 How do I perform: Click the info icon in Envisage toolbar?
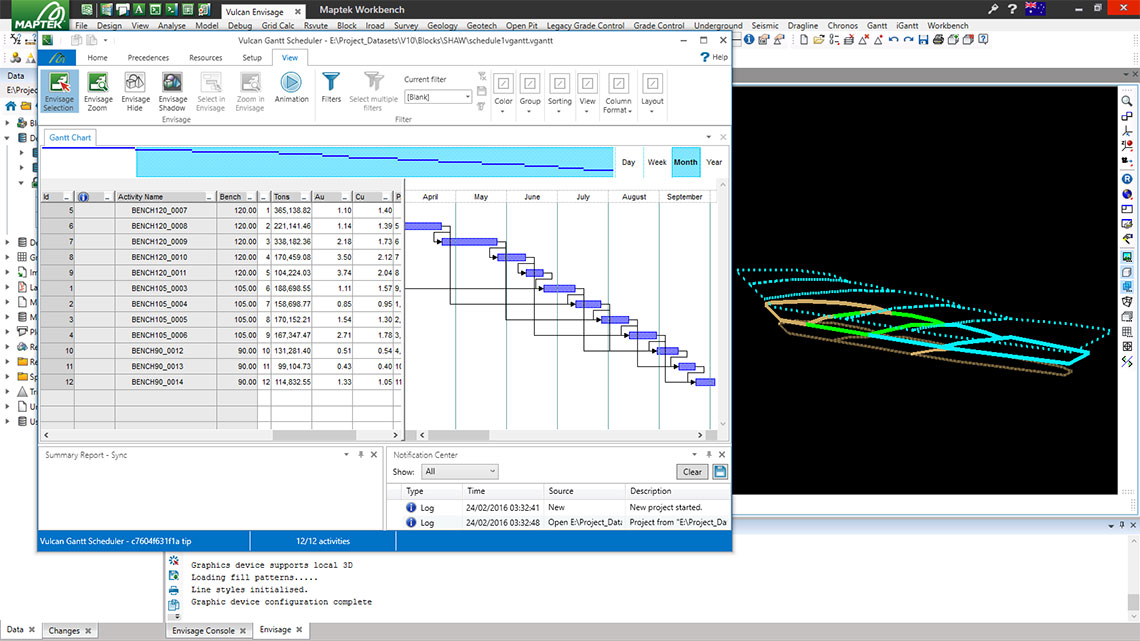click(x=749, y=40)
